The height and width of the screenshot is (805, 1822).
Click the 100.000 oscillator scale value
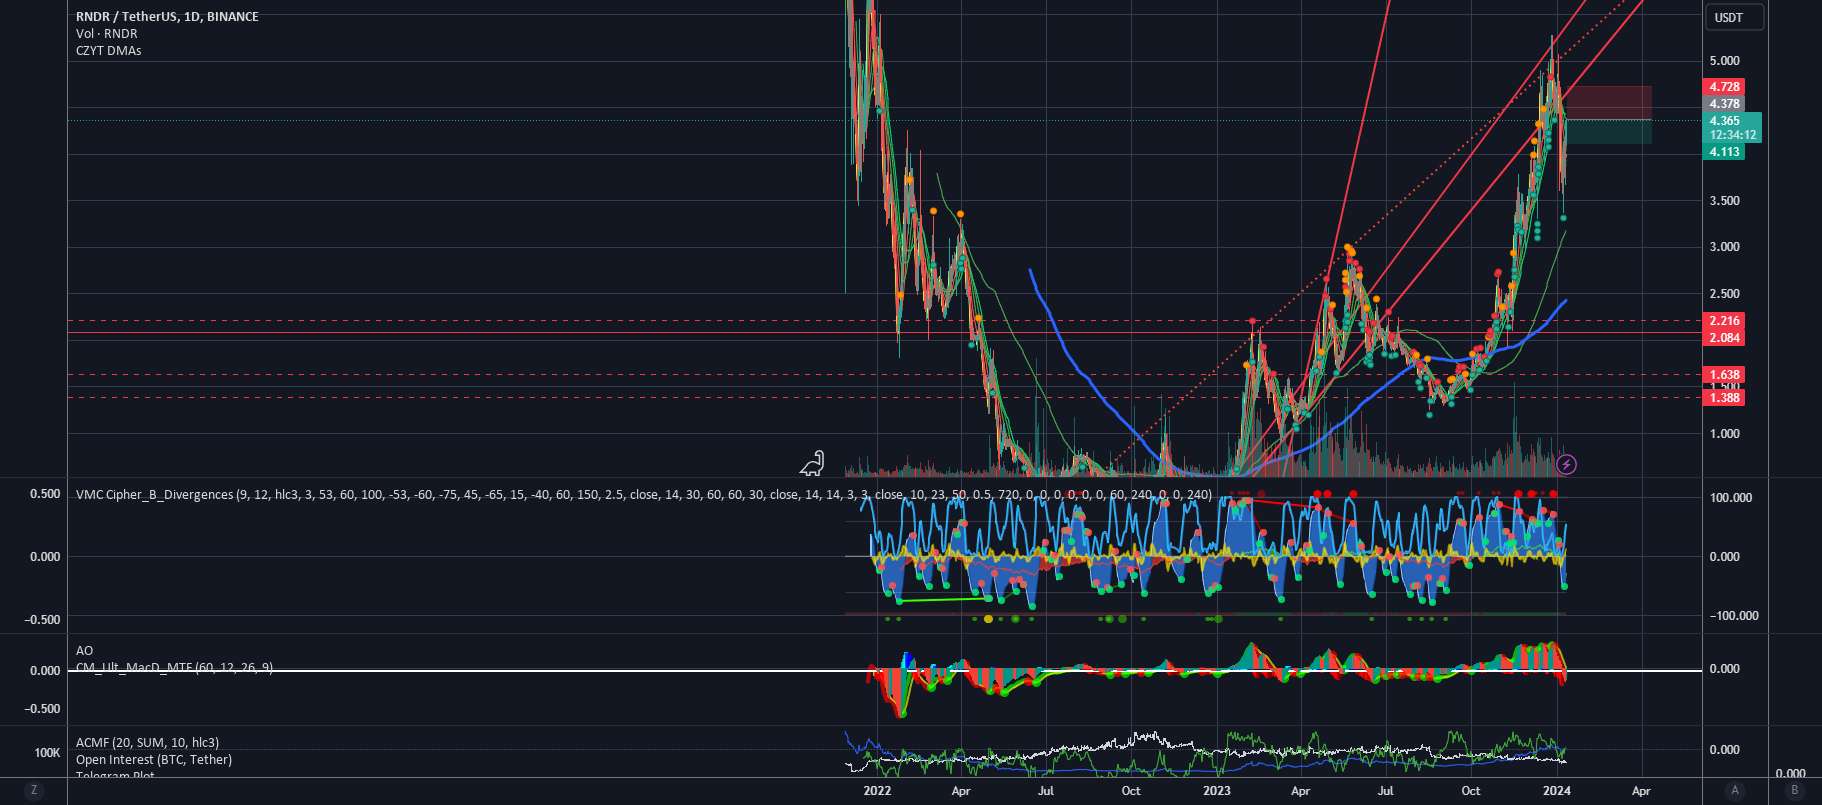(x=1730, y=498)
